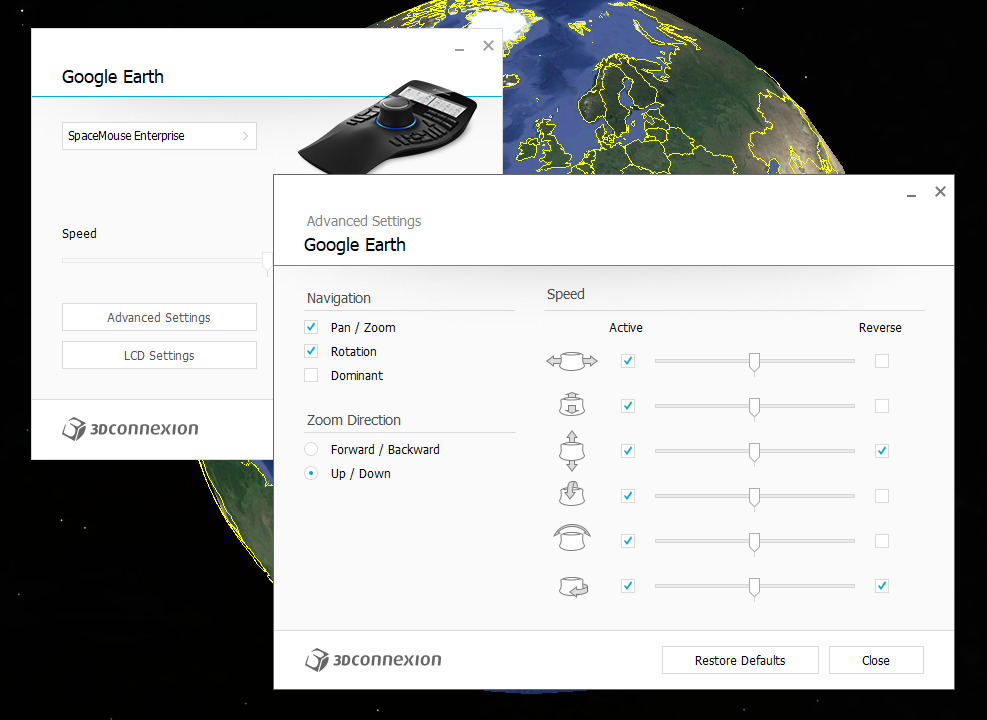Click the Active column label
987x720 pixels.
tap(626, 328)
